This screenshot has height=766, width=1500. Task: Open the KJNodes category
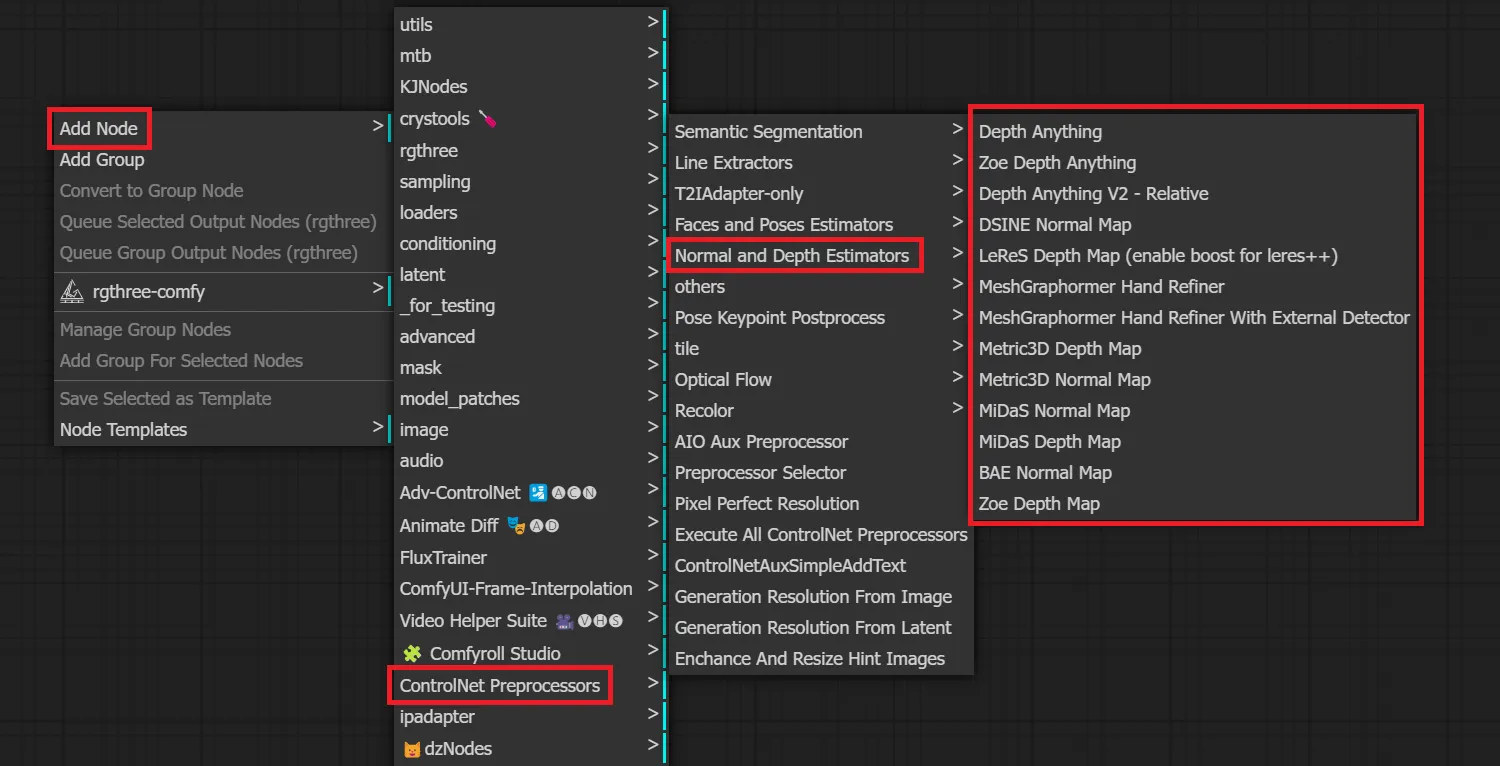pyautogui.click(x=530, y=86)
